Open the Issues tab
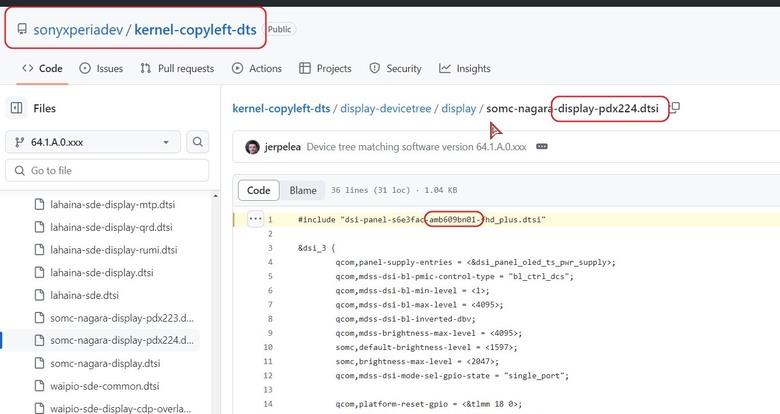This screenshot has width=780, height=414. (101, 69)
